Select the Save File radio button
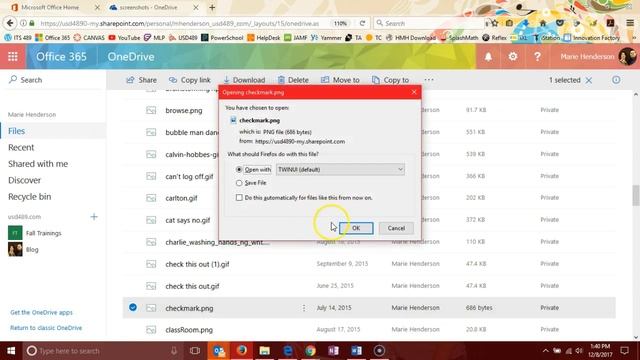Screen dimensions: 640x360 [x=239, y=183]
